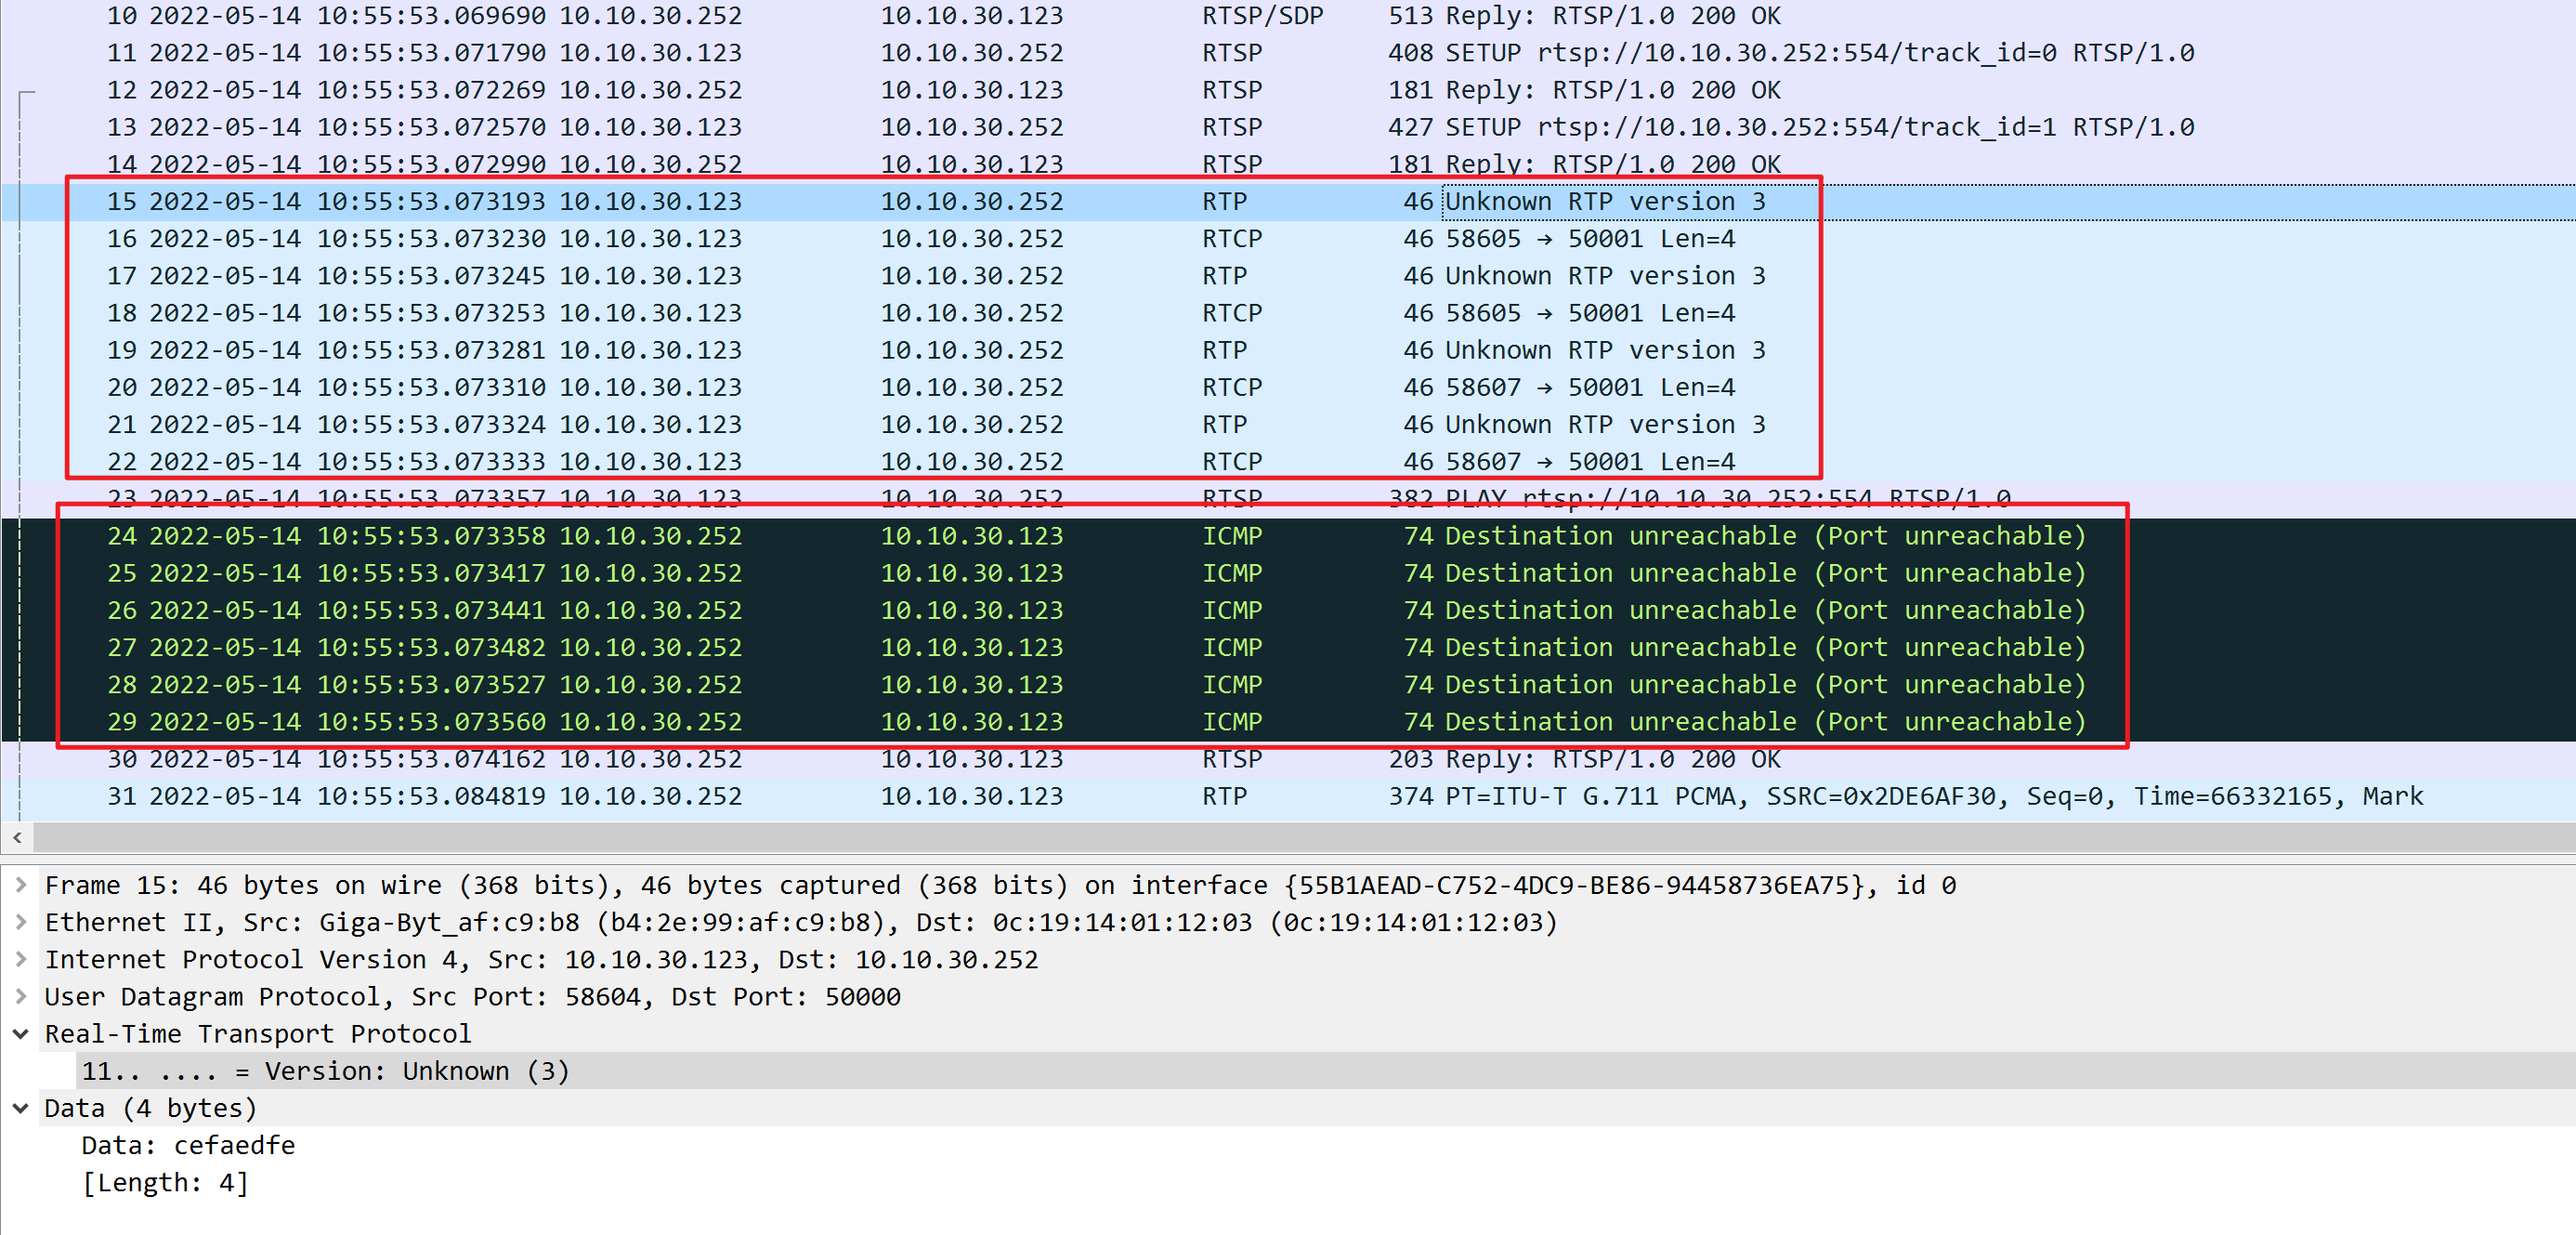Collapse the Data (4 bytes) node
Image resolution: width=2576 pixels, height=1235 pixels.
point(20,1108)
